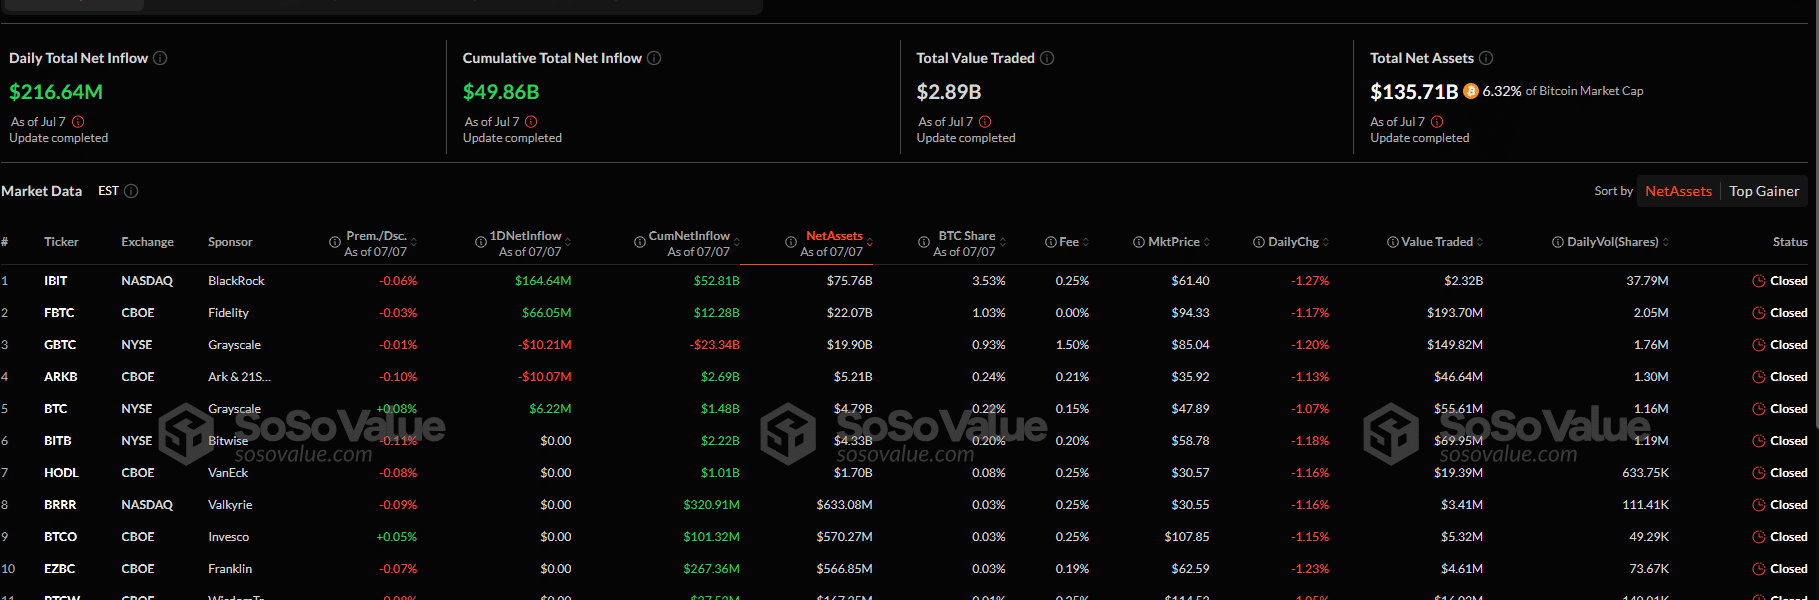Screen dimensions: 1819x600
Task: Sort table by Value Traded column arrows
Action: click(1480, 242)
